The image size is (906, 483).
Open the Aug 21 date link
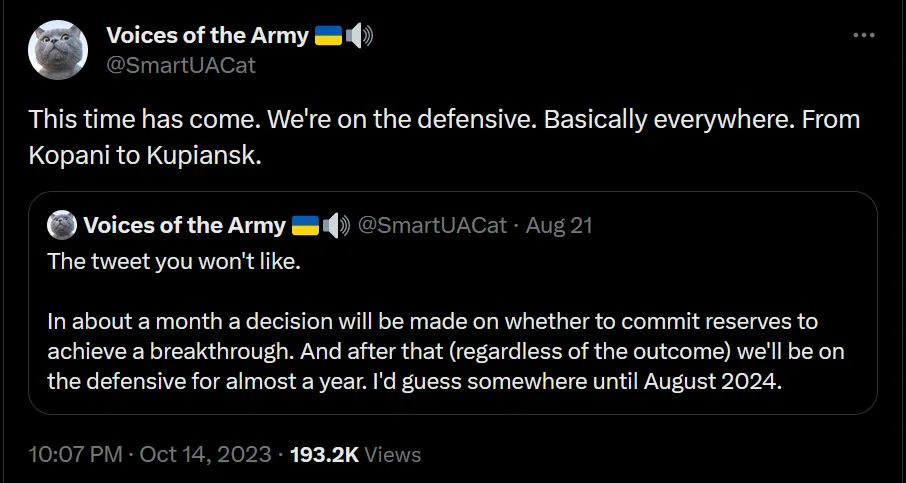click(559, 225)
